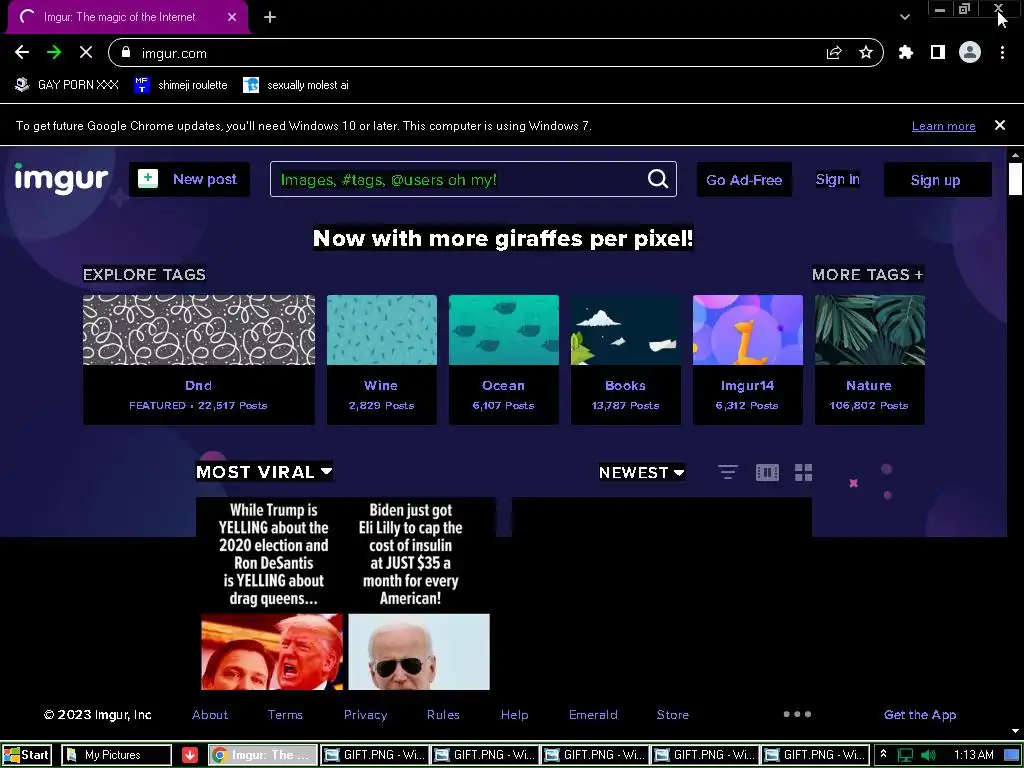
Task: Click the filter lines icon
Action: coord(728,472)
